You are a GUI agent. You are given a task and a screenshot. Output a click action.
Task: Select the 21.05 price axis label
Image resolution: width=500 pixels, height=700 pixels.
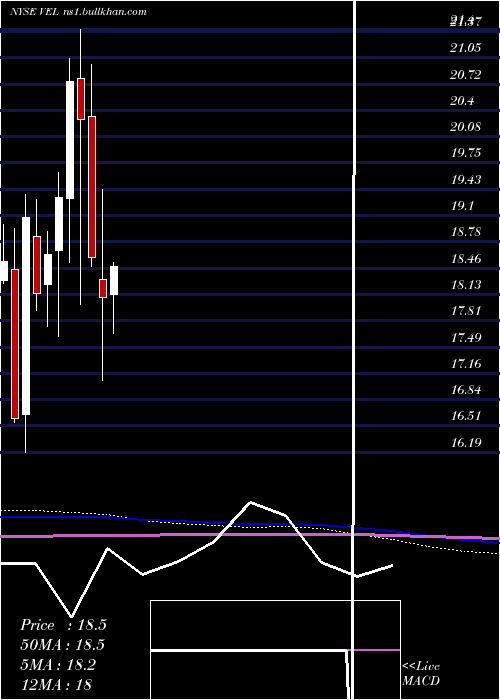click(x=466, y=48)
